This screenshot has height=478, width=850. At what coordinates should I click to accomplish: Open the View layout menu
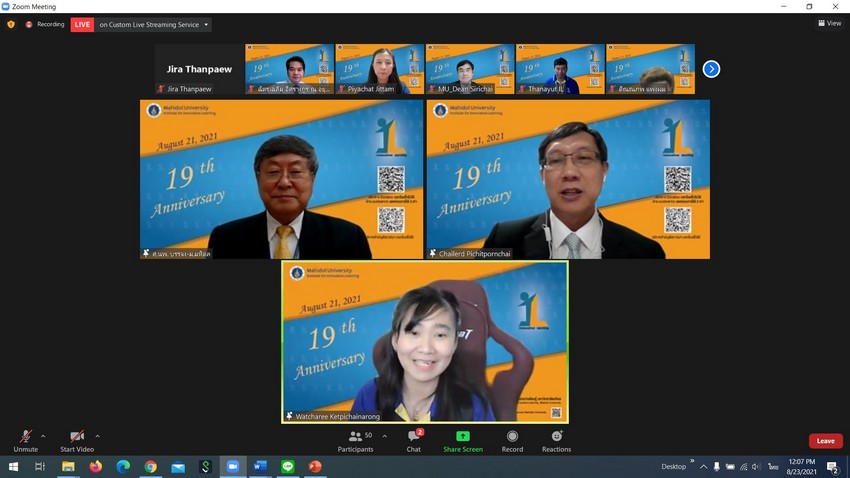(x=829, y=23)
